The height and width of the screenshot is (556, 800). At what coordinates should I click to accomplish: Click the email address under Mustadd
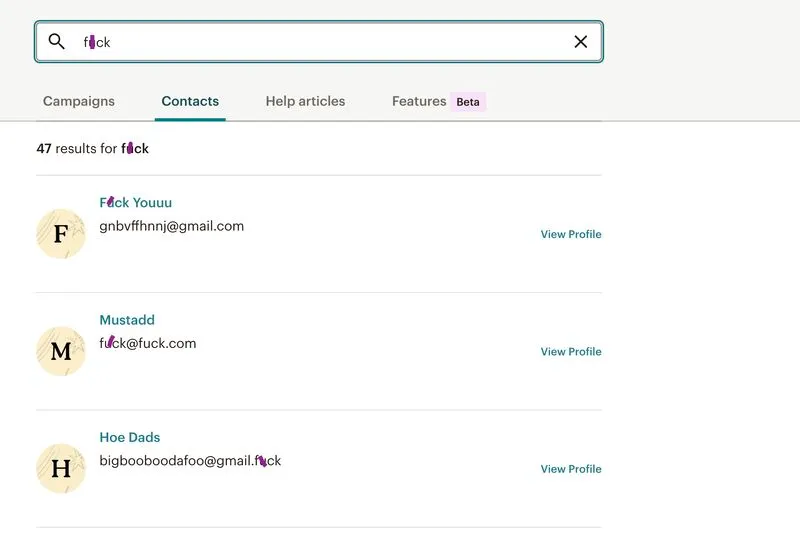click(x=147, y=343)
